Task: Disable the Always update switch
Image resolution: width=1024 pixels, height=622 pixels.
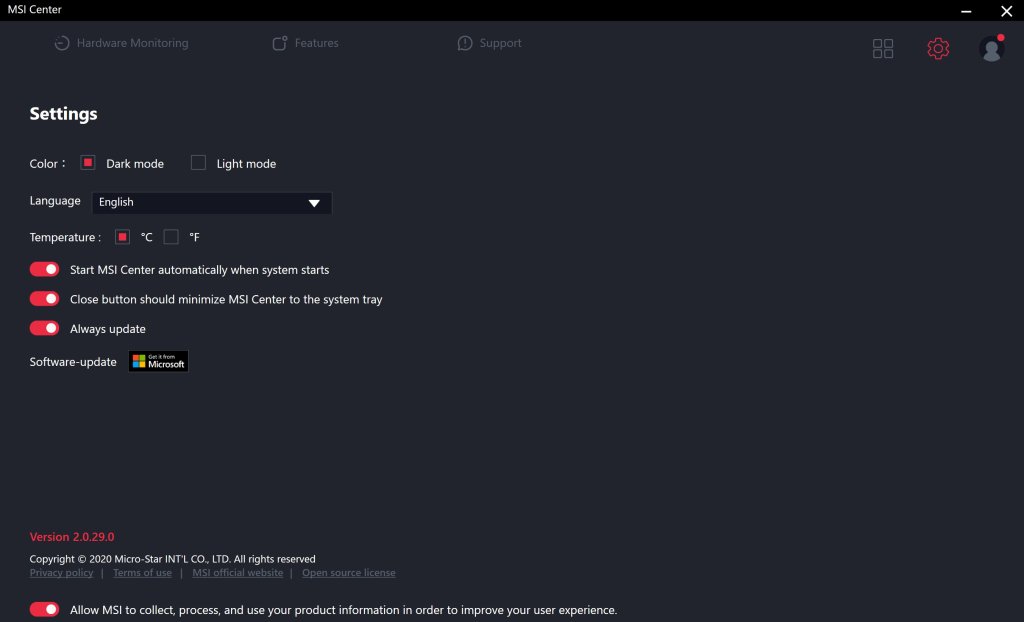Action: [x=44, y=328]
